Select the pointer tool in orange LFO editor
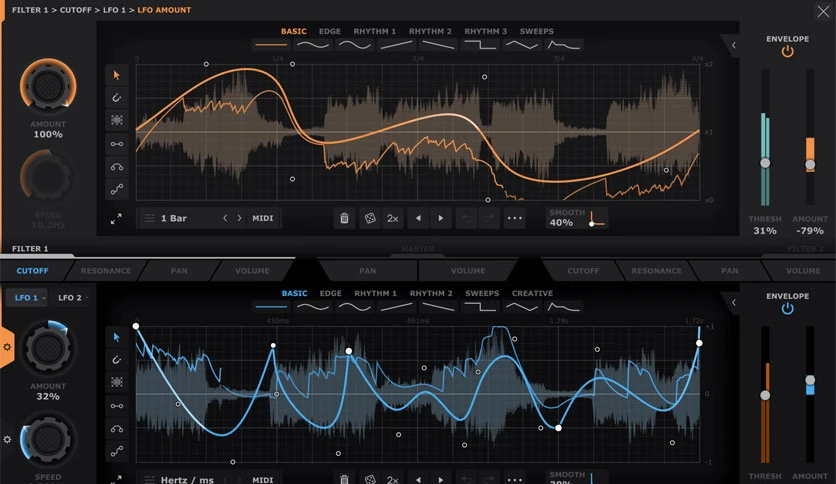 117,75
